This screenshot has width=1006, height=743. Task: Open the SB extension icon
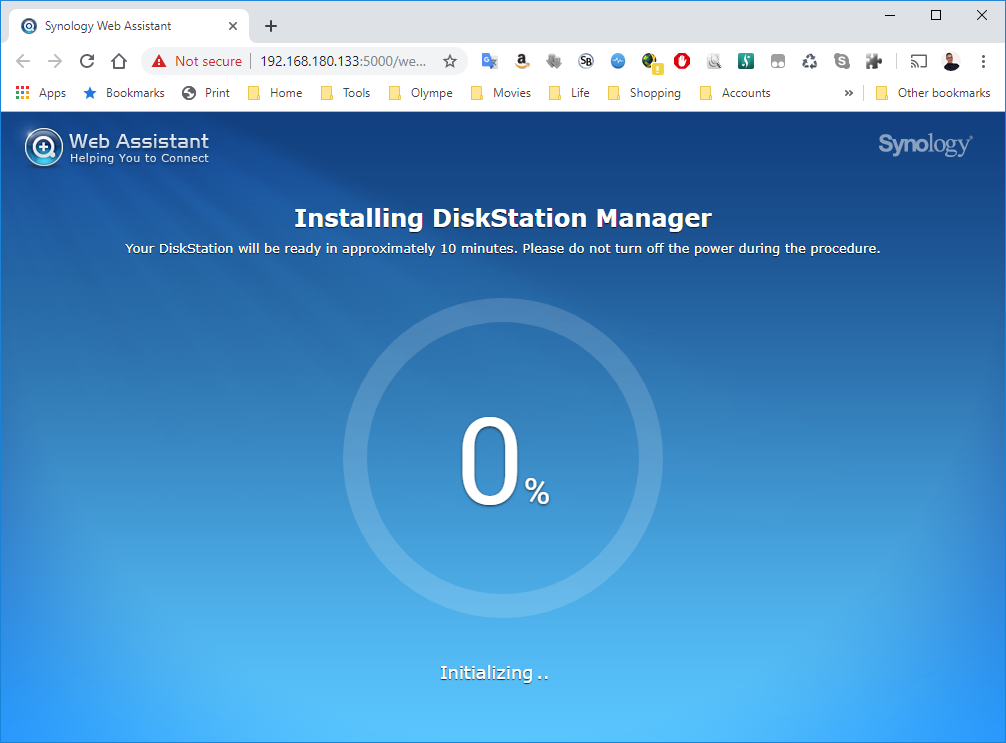pyautogui.click(x=586, y=61)
